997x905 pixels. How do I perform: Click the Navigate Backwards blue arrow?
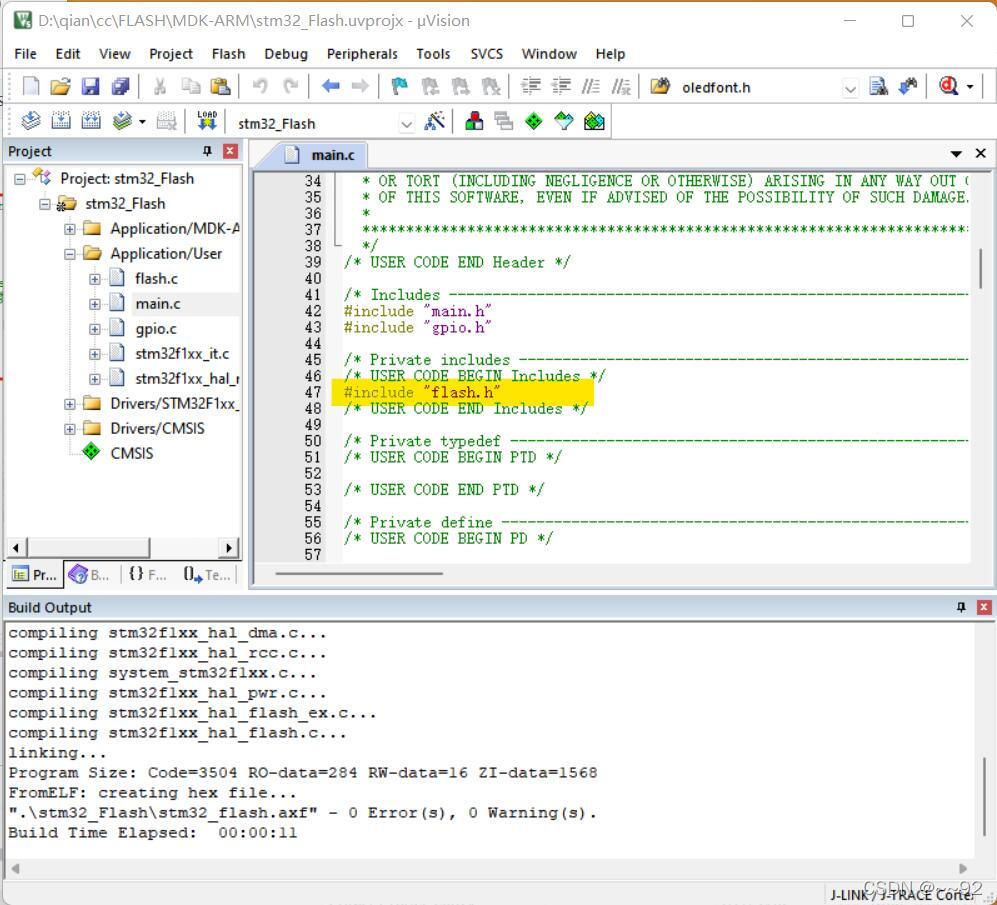pyautogui.click(x=330, y=86)
